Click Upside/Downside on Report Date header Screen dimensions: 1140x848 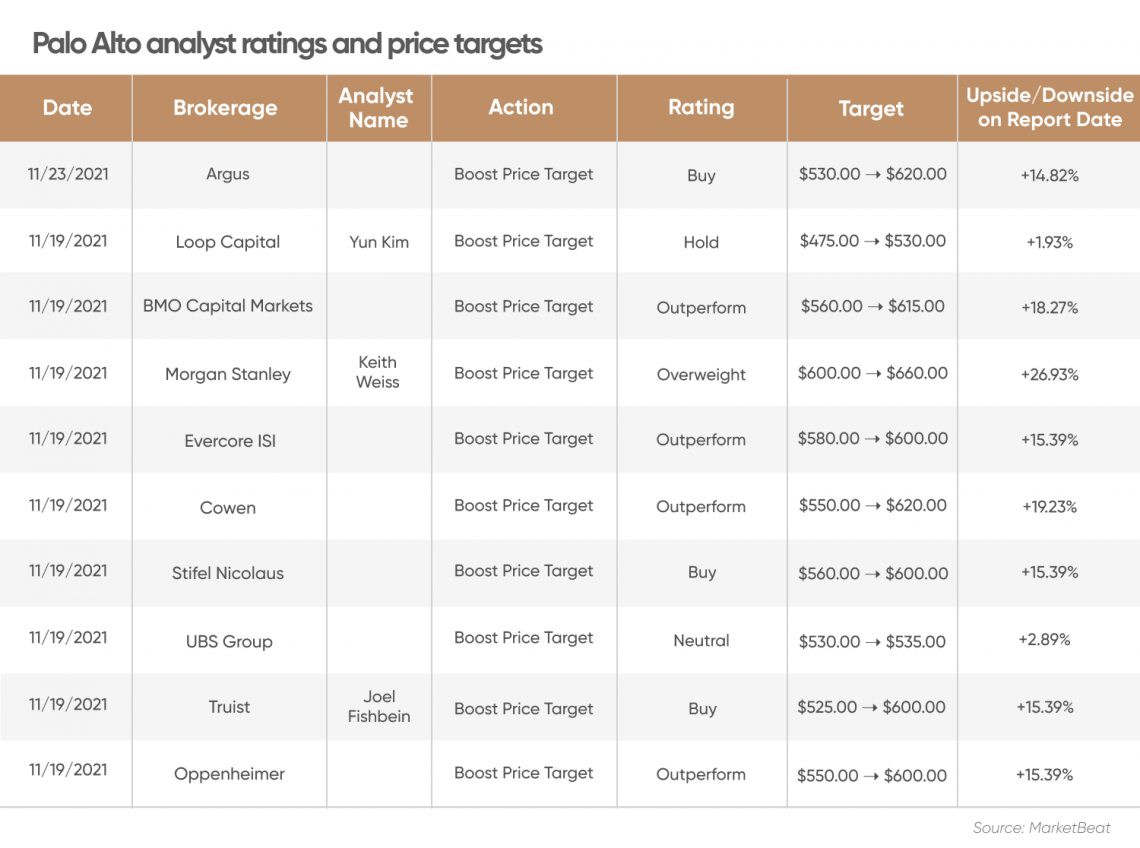(x=1049, y=108)
